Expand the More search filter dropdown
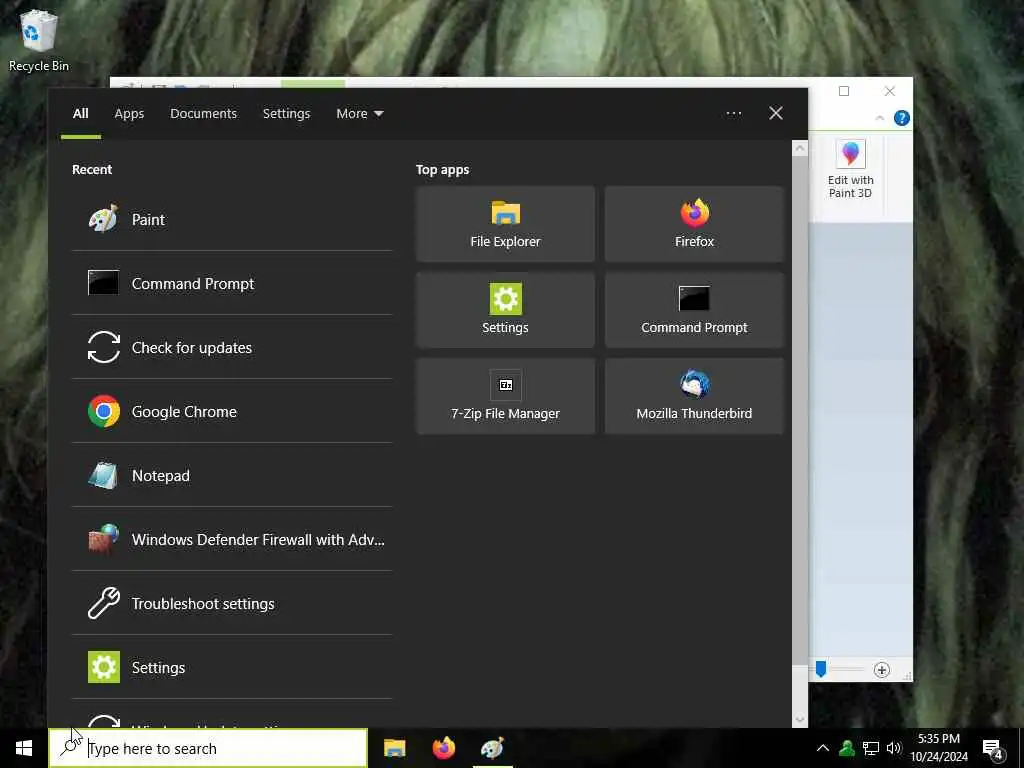The width and height of the screenshot is (1024, 768). pyautogui.click(x=360, y=114)
